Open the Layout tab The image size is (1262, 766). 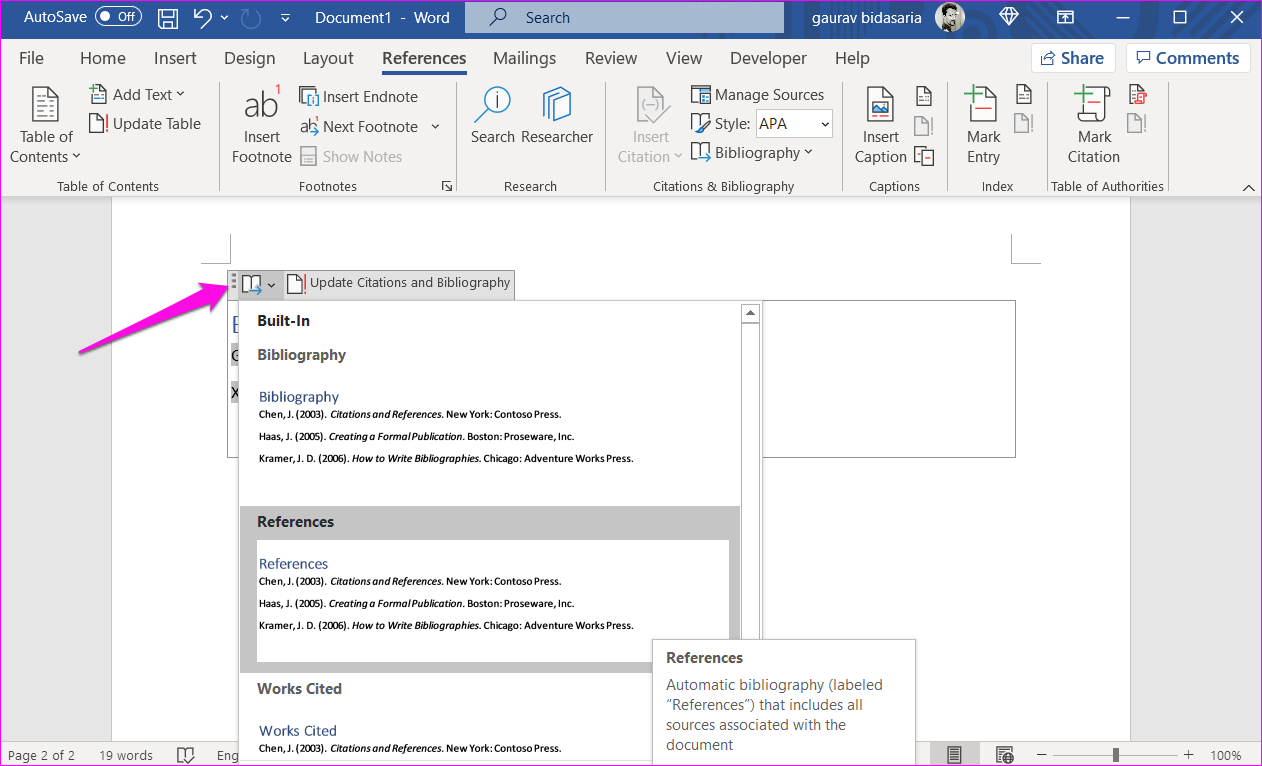tap(328, 58)
